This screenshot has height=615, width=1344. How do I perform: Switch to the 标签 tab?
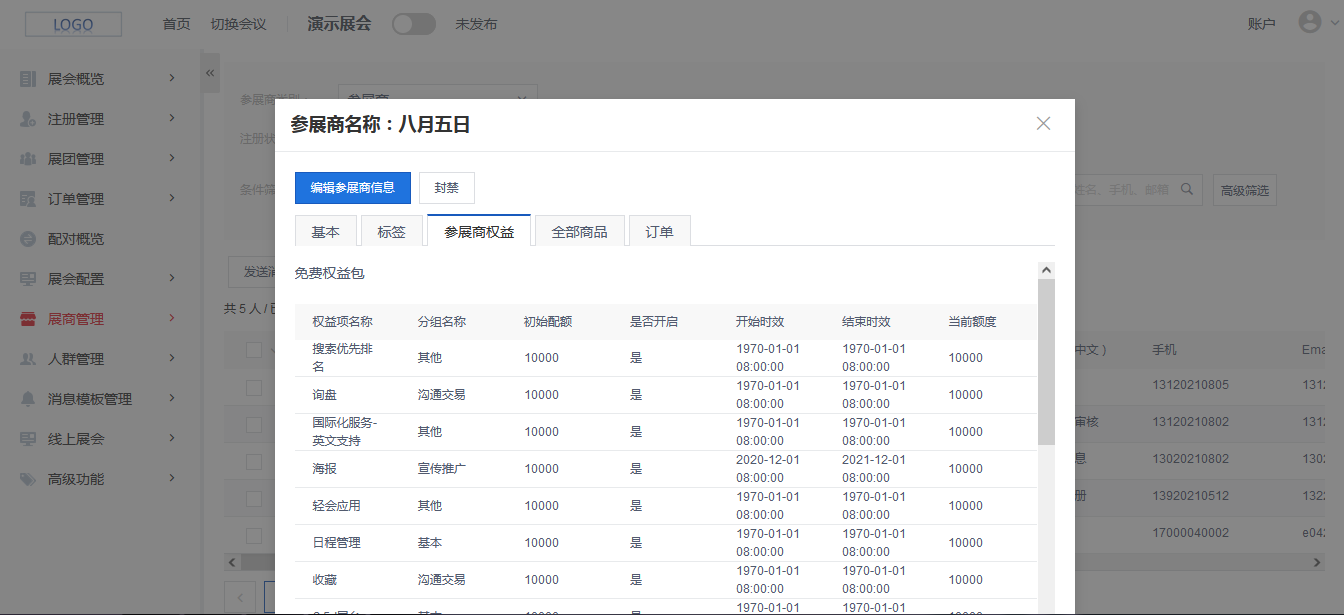coord(391,232)
